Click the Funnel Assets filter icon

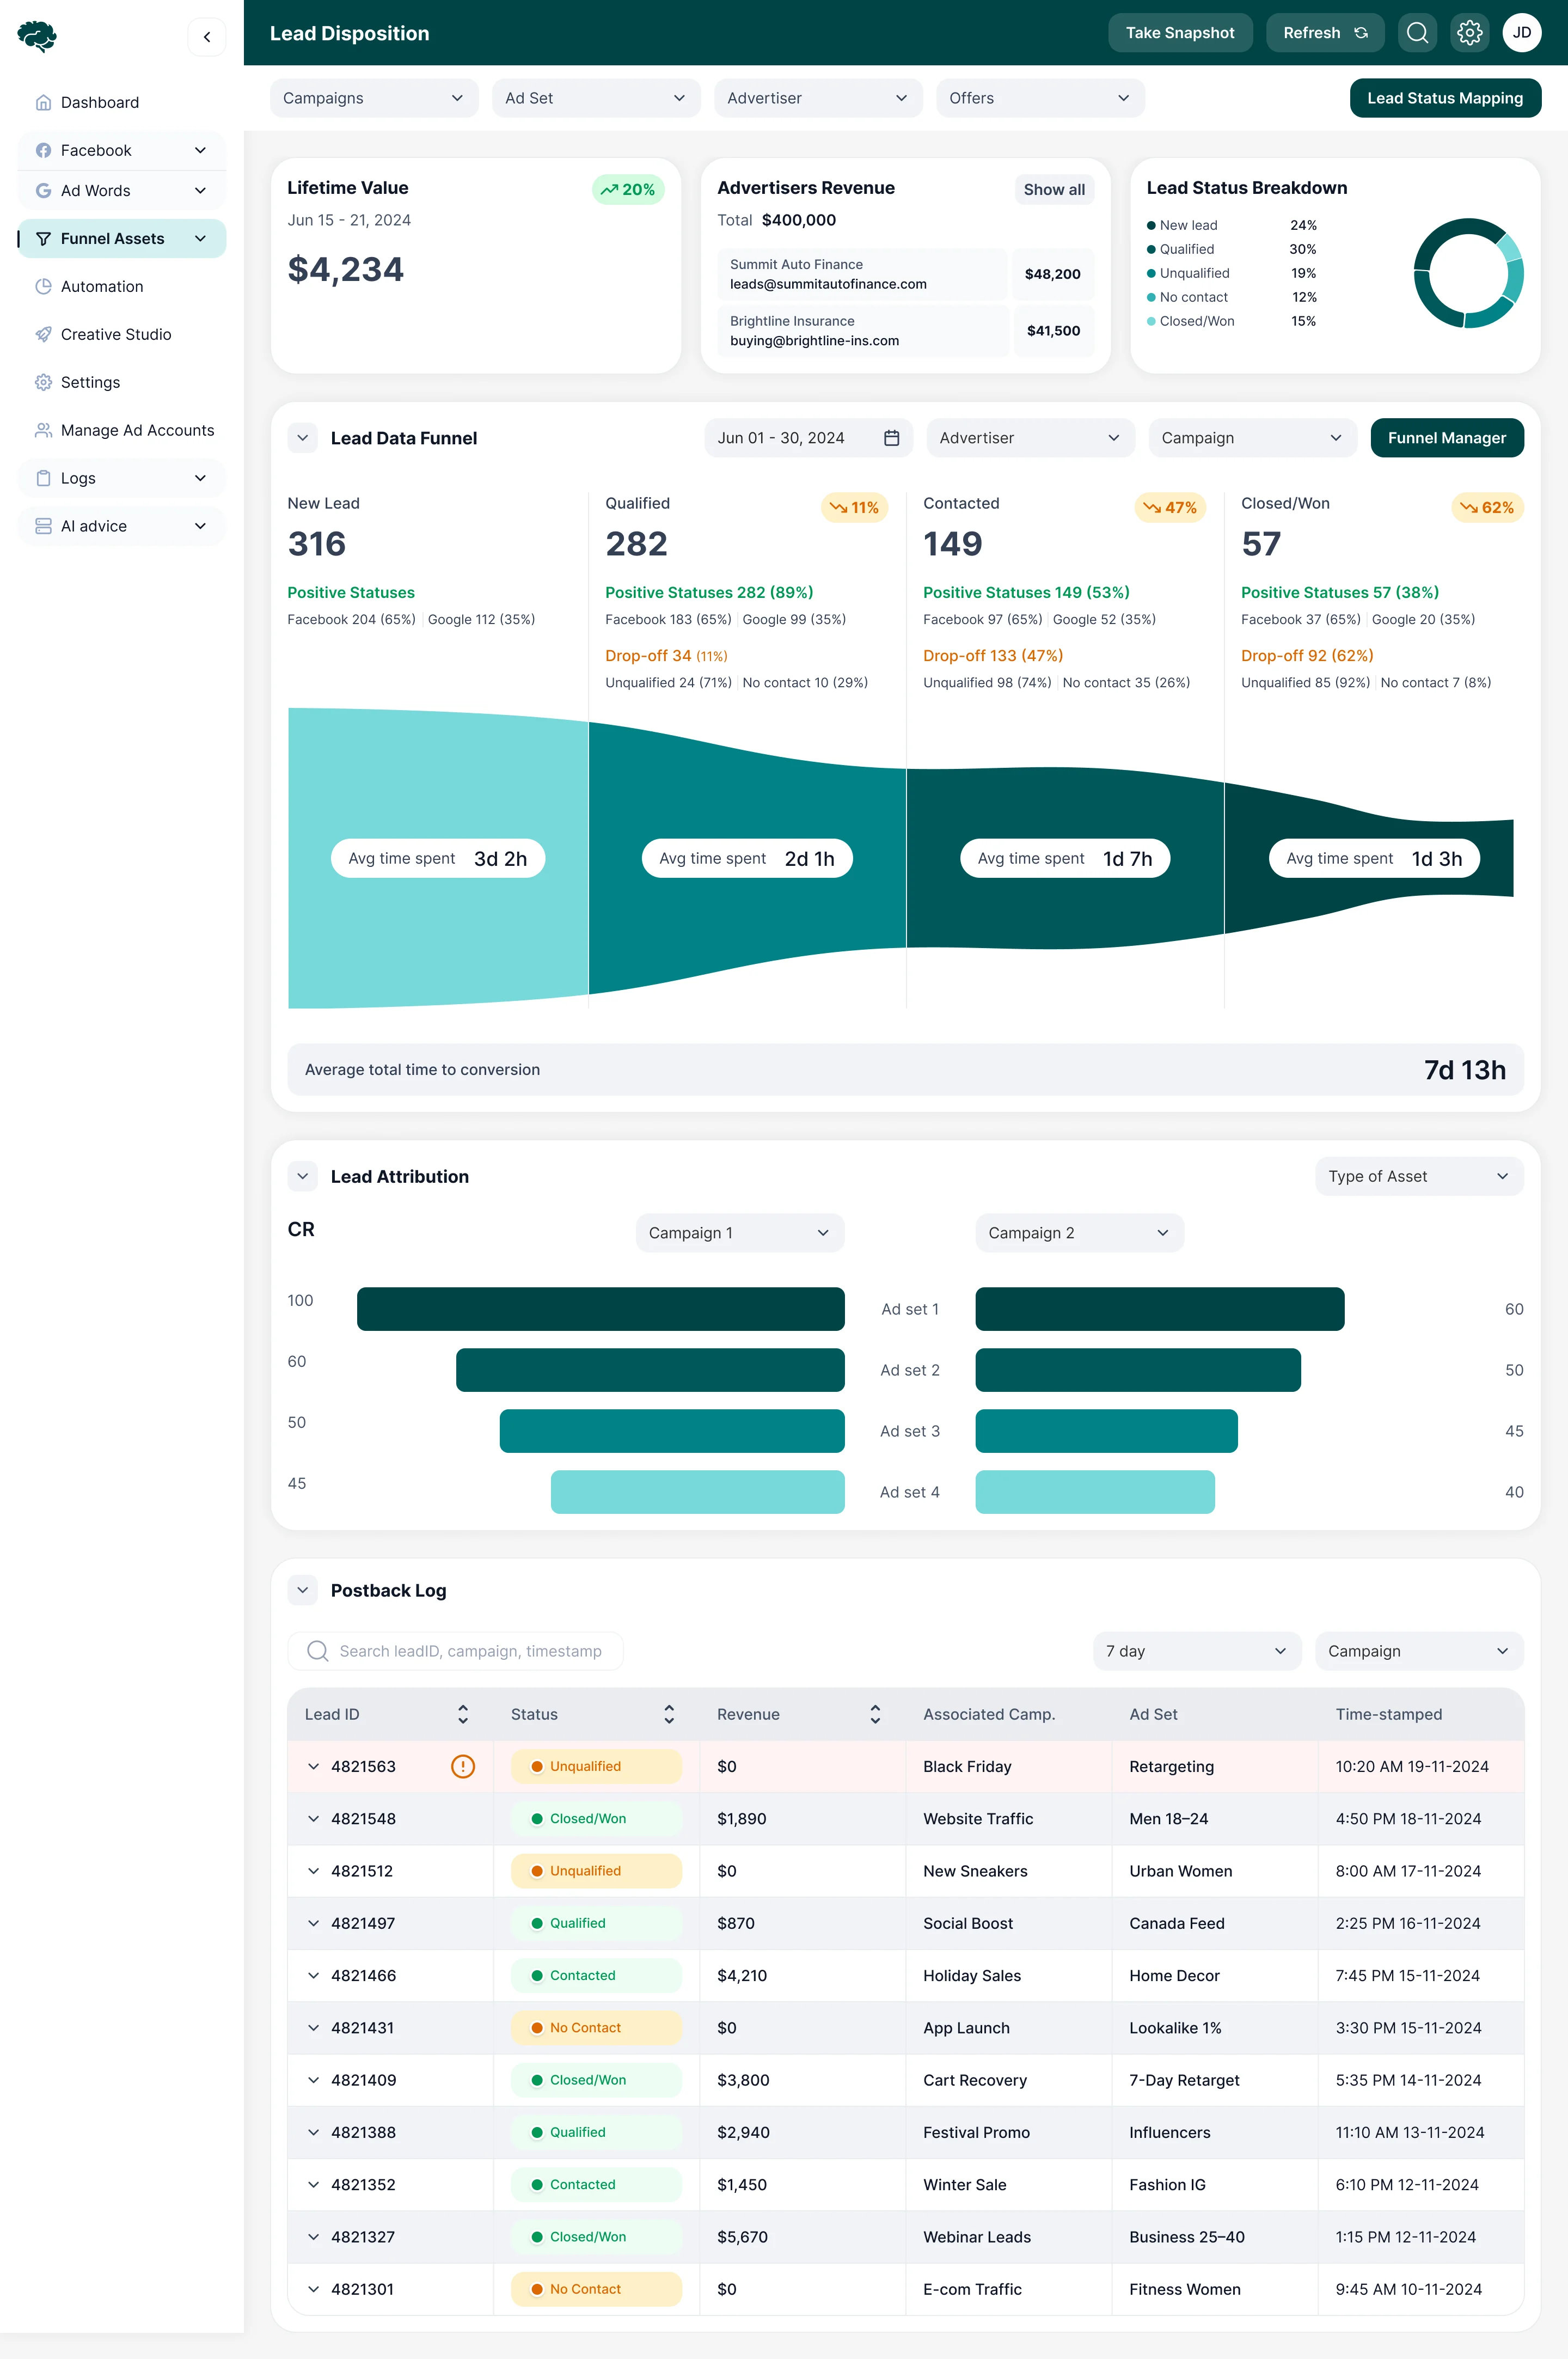coord(43,238)
